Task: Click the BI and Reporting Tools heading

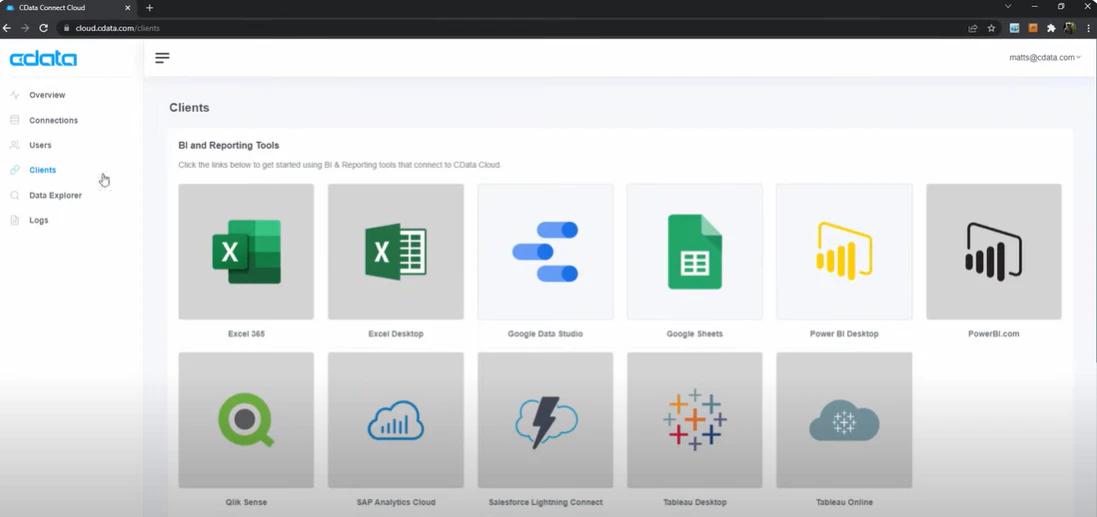Action: point(229,146)
